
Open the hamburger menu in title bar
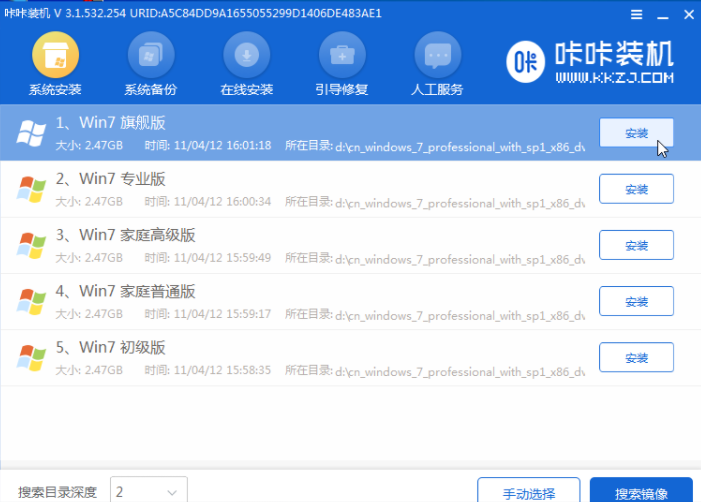point(637,16)
